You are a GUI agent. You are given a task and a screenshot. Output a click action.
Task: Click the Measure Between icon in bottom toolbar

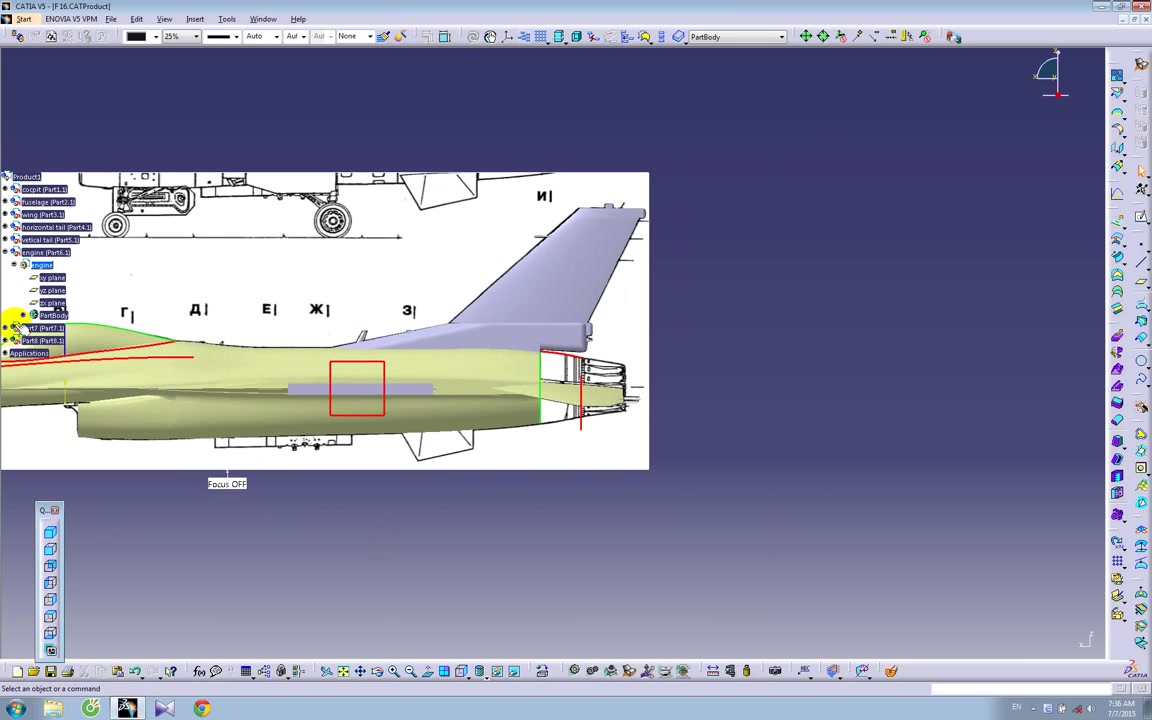[713, 671]
